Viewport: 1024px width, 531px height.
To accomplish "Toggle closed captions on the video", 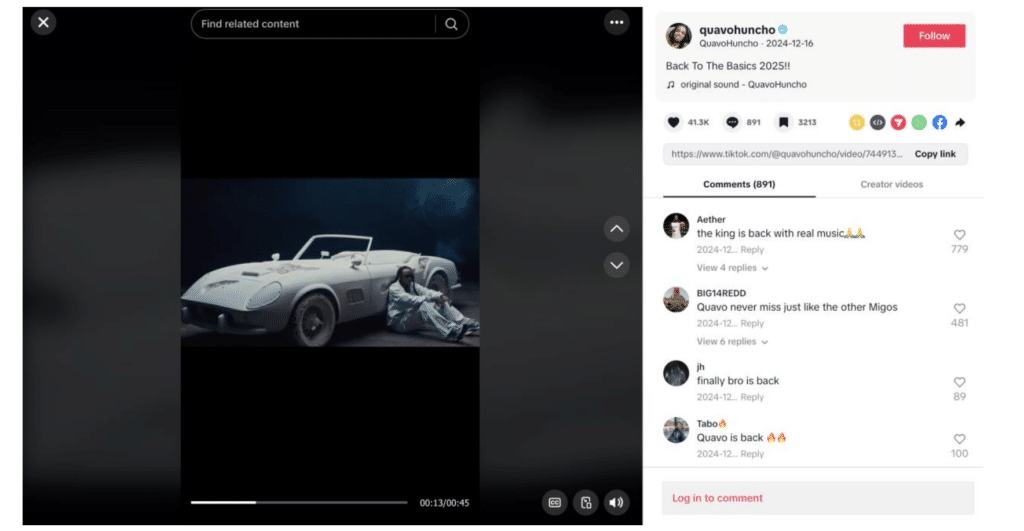I will click(x=555, y=502).
